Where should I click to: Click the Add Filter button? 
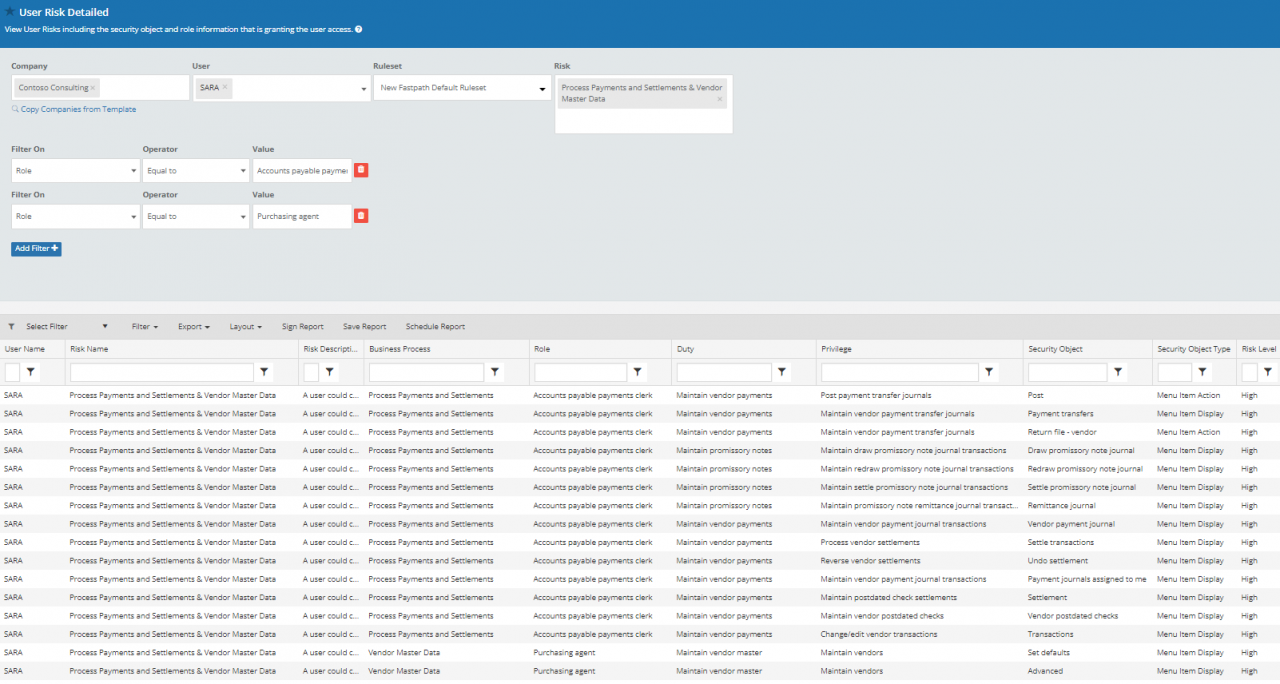[x=36, y=248]
